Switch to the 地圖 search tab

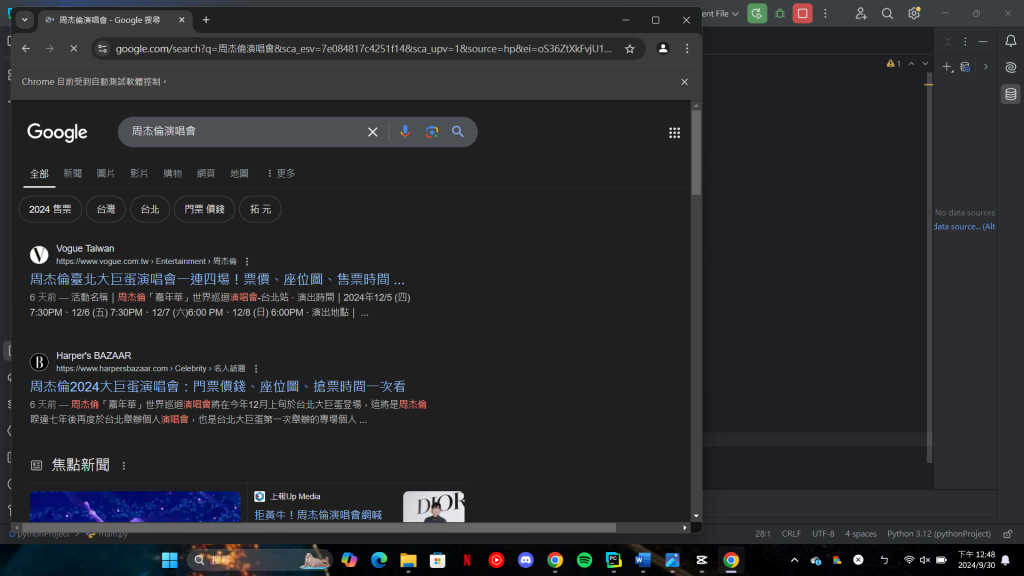pyautogui.click(x=239, y=173)
